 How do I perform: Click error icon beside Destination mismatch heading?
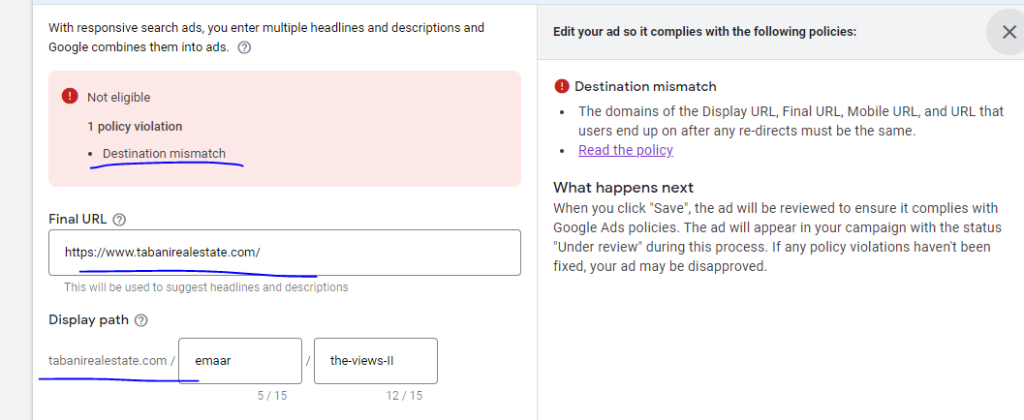coord(561,86)
